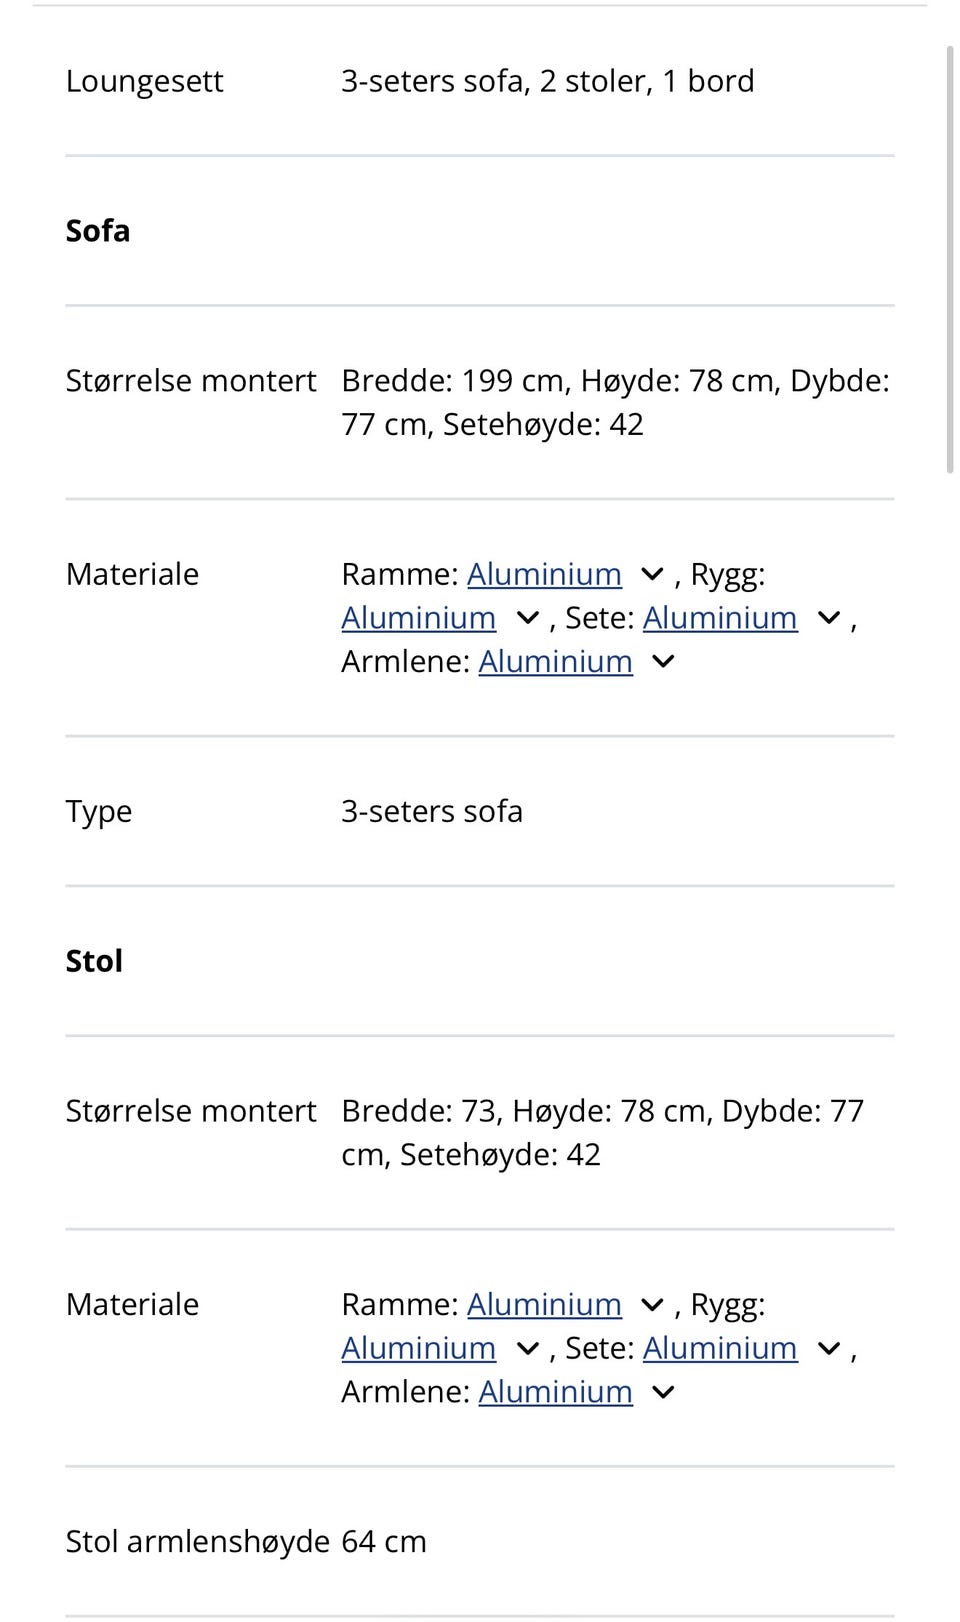Expand chevron beside sofa Rygg Aluminium
960x1622 pixels.
[x=527, y=618]
